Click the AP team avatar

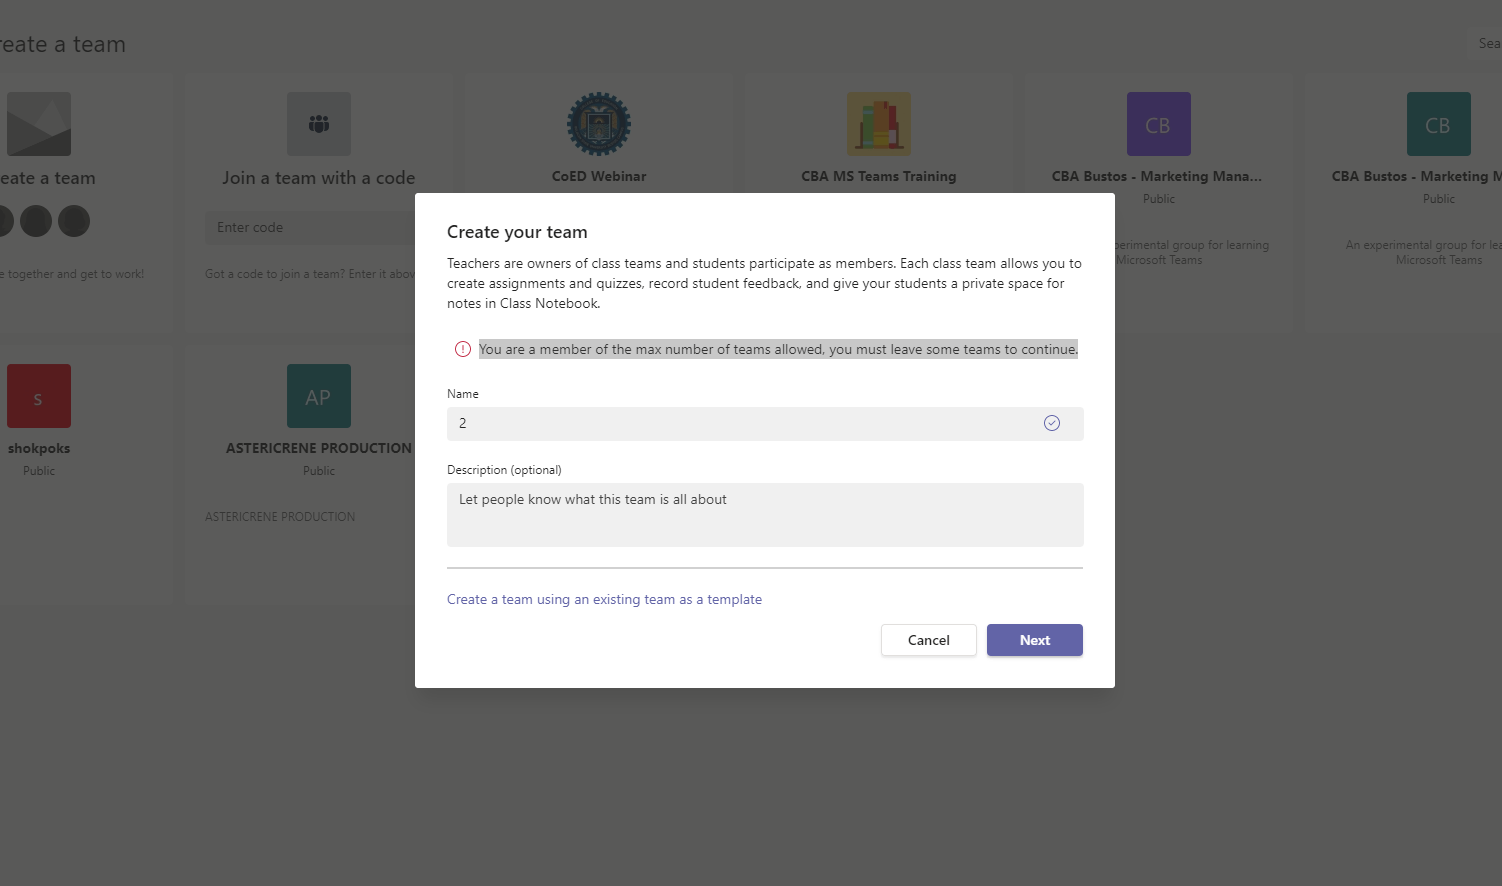point(319,396)
